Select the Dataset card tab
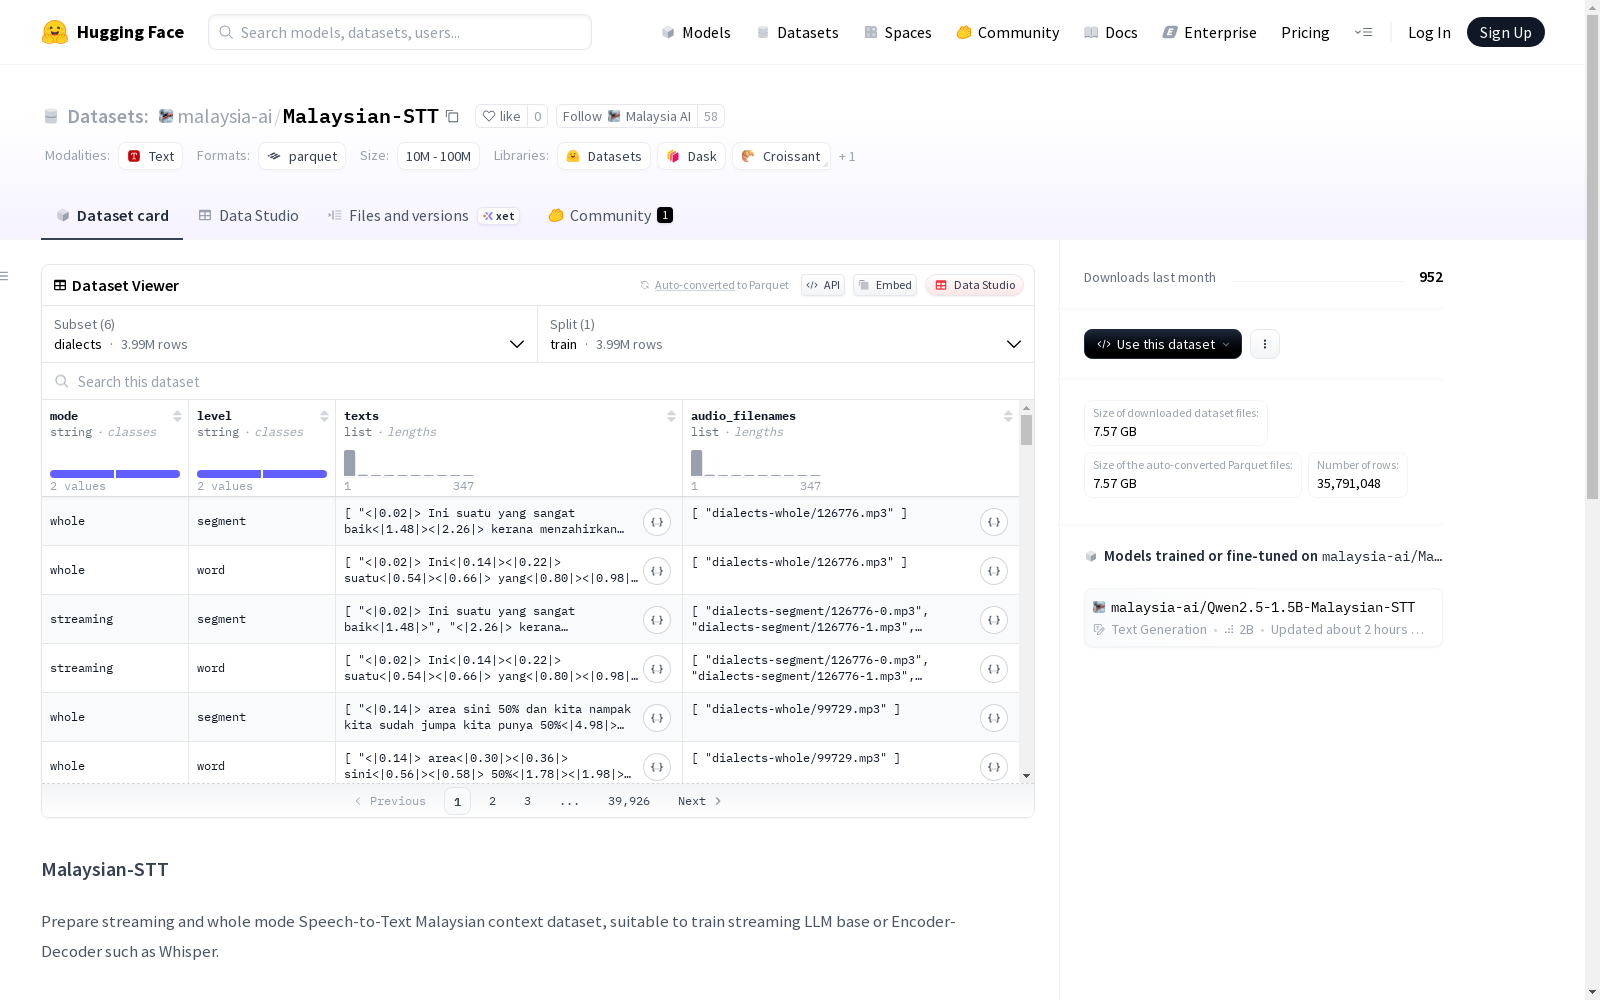The height and width of the screenshot is (1000, 1600). [112, 215]
